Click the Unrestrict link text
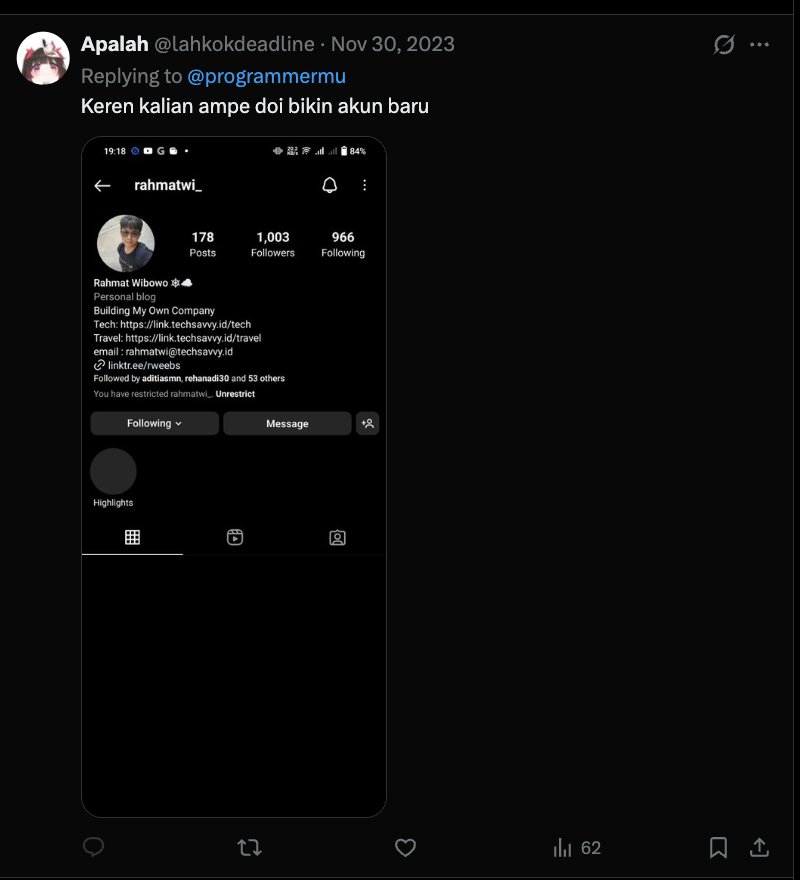Image resolution: width=800 pixels, height=880 pixels. pyautogui.click(x=235, y=394)
